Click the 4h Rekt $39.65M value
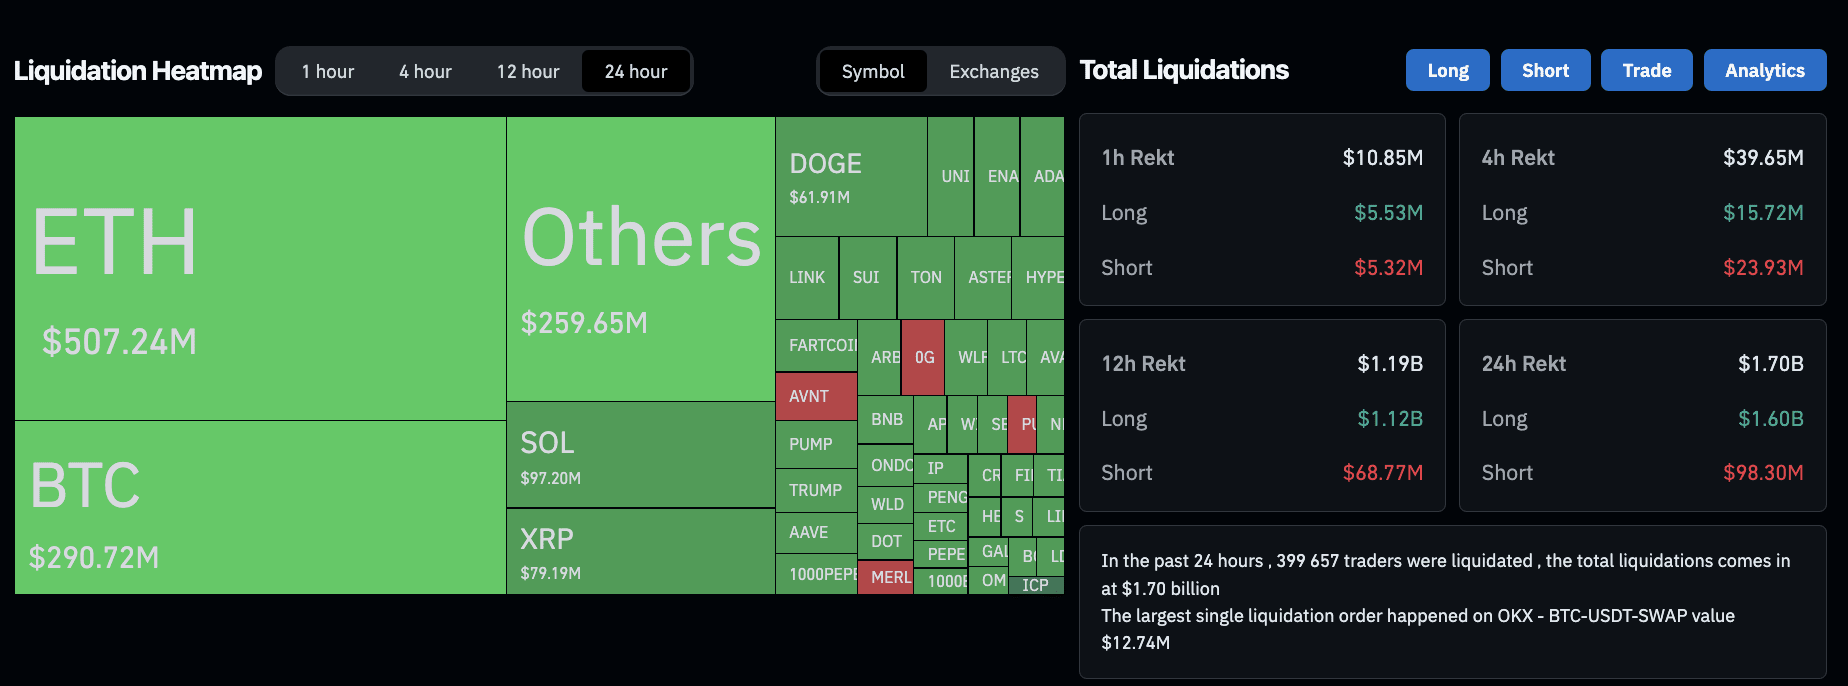Viewport: 1848px width, 686px height. coord(1763,158)
